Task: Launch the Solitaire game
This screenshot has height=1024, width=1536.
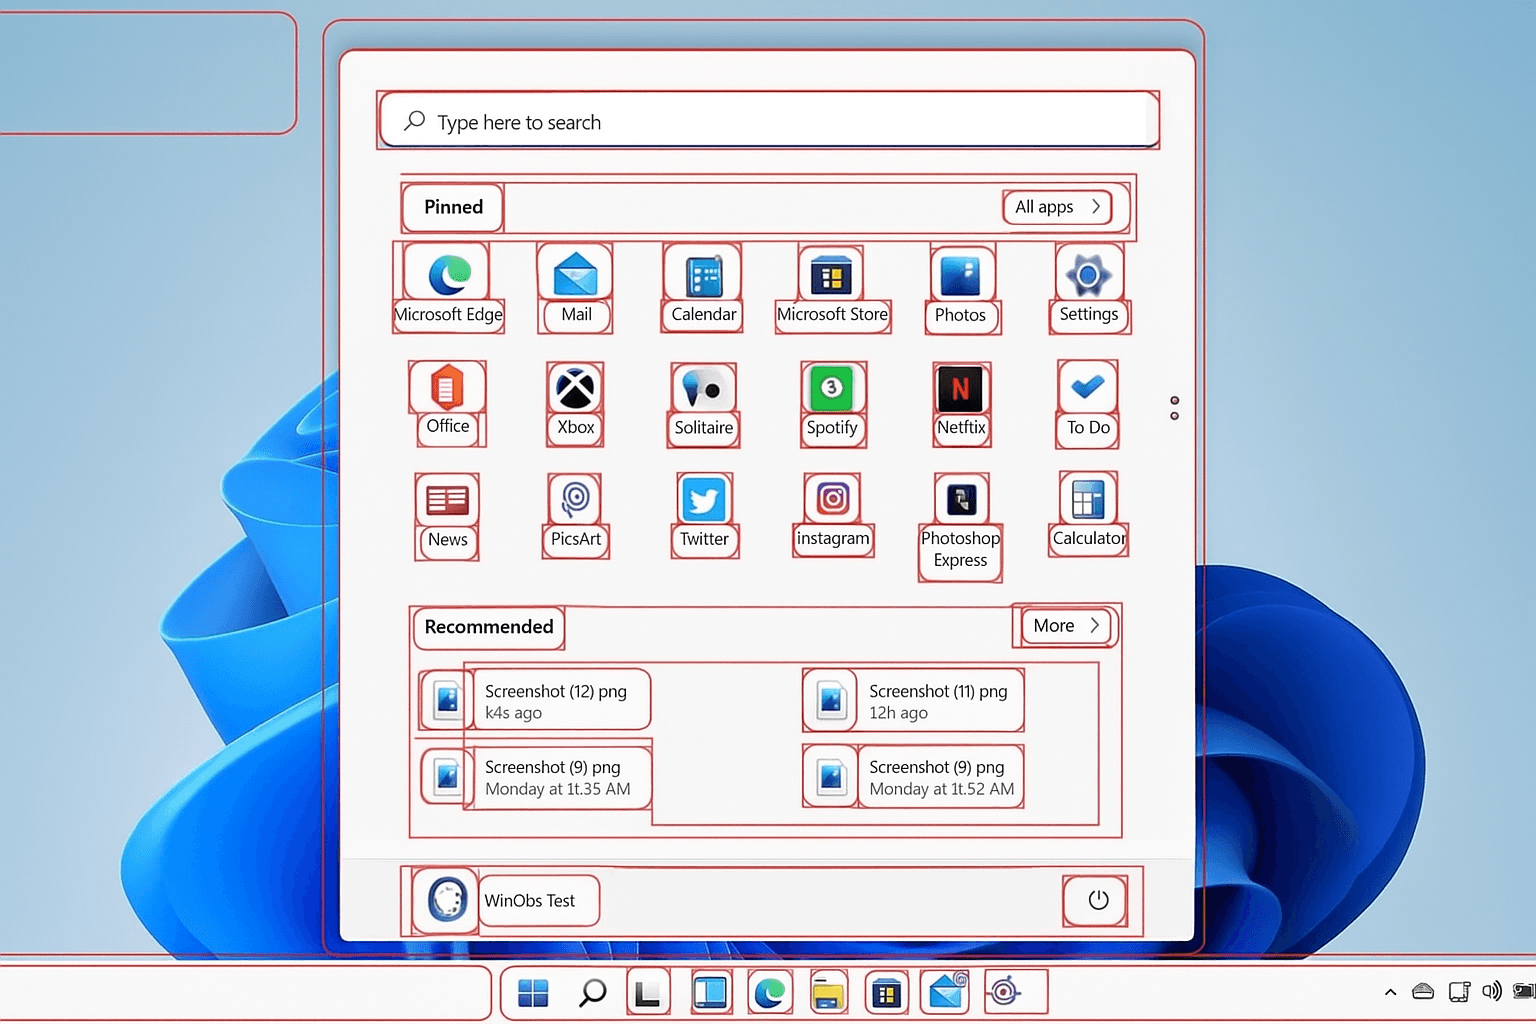Action: tap(704, 389)
